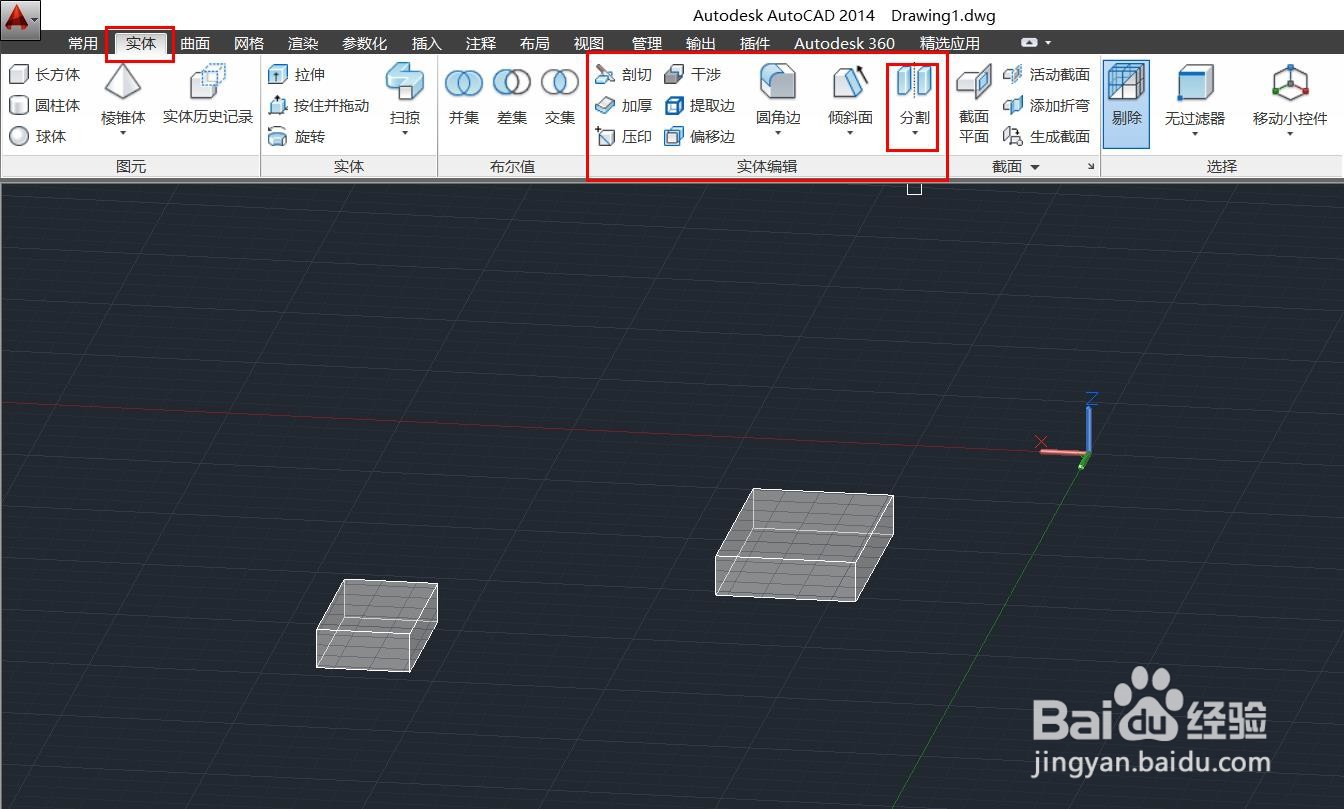Expand the 倾斜面 dropdown arrow

(850, 133)
